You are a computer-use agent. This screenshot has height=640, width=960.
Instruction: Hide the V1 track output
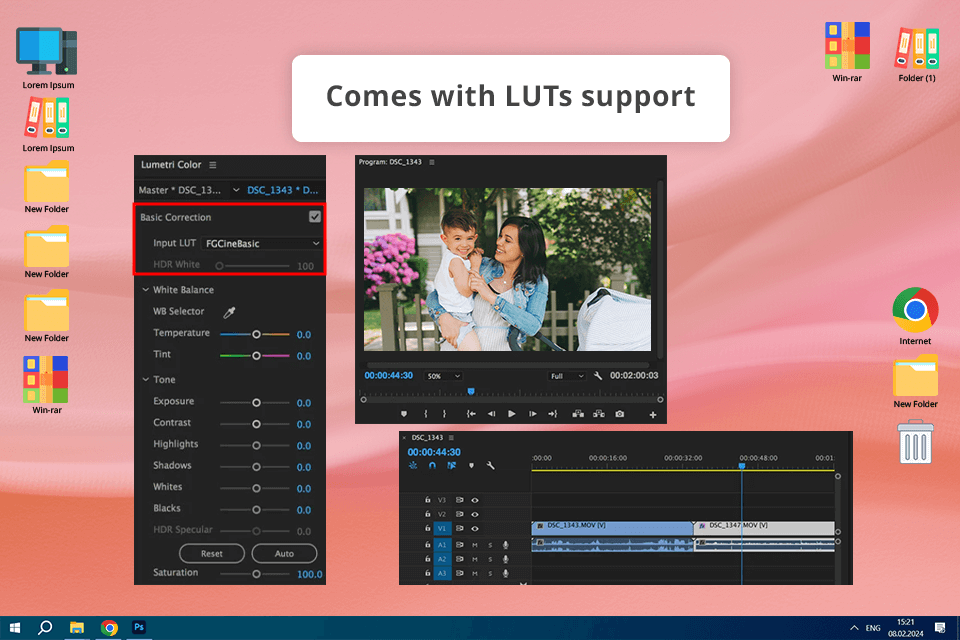[474, 529]
